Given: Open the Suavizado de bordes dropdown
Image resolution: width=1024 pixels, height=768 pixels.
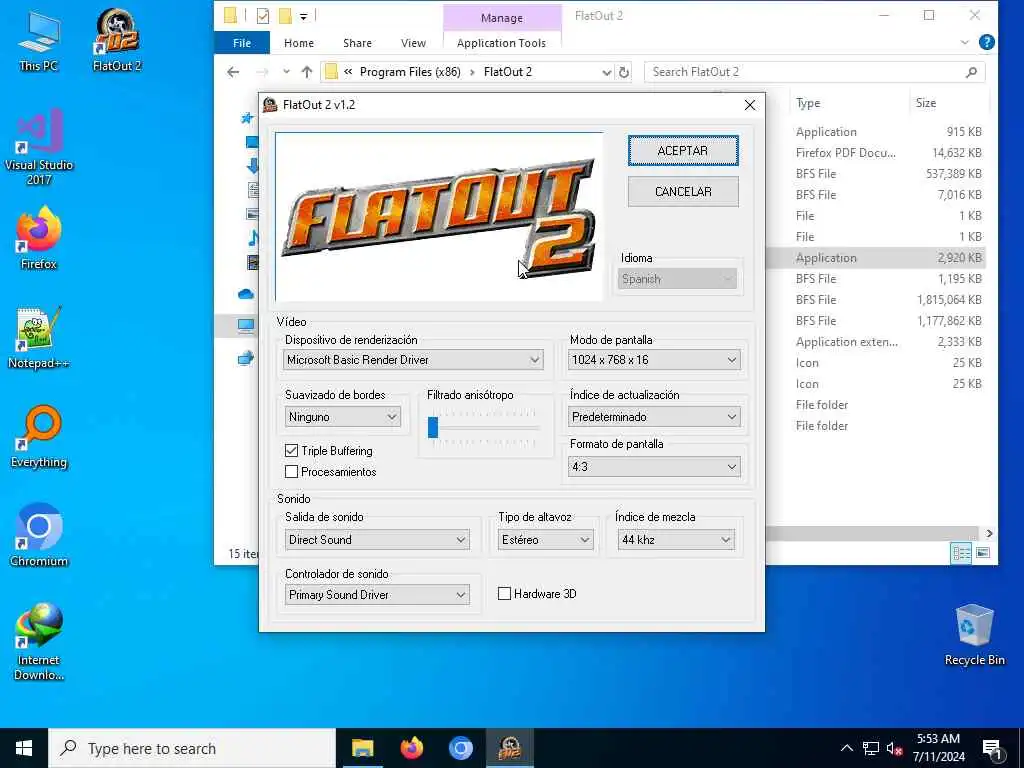Looking at the screenshot, I should coord(343,417).
